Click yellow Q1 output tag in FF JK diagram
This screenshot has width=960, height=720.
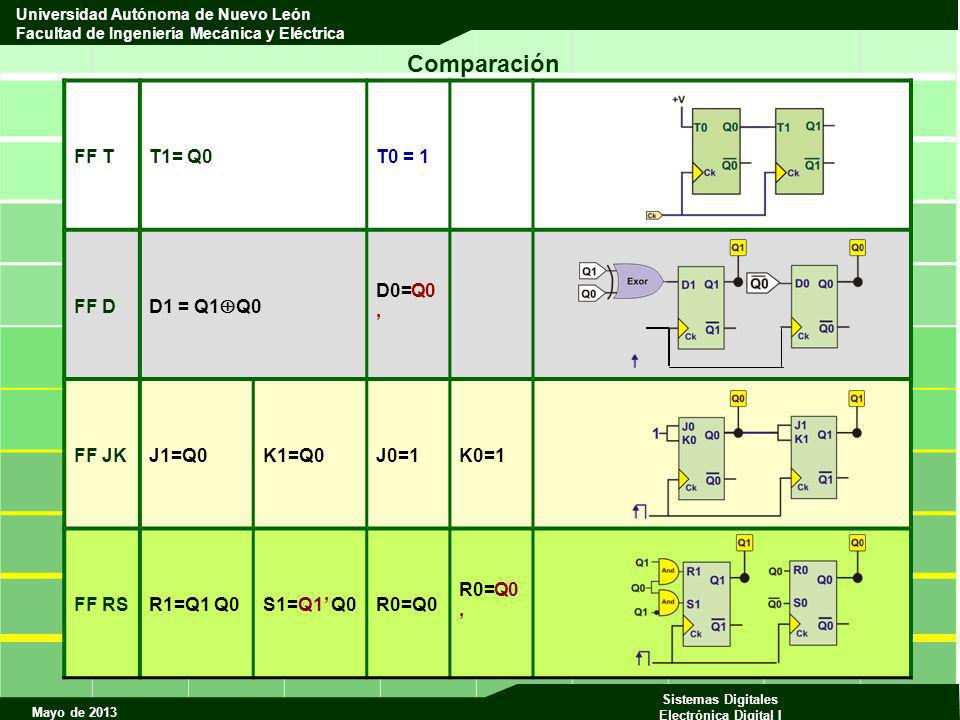857,399
